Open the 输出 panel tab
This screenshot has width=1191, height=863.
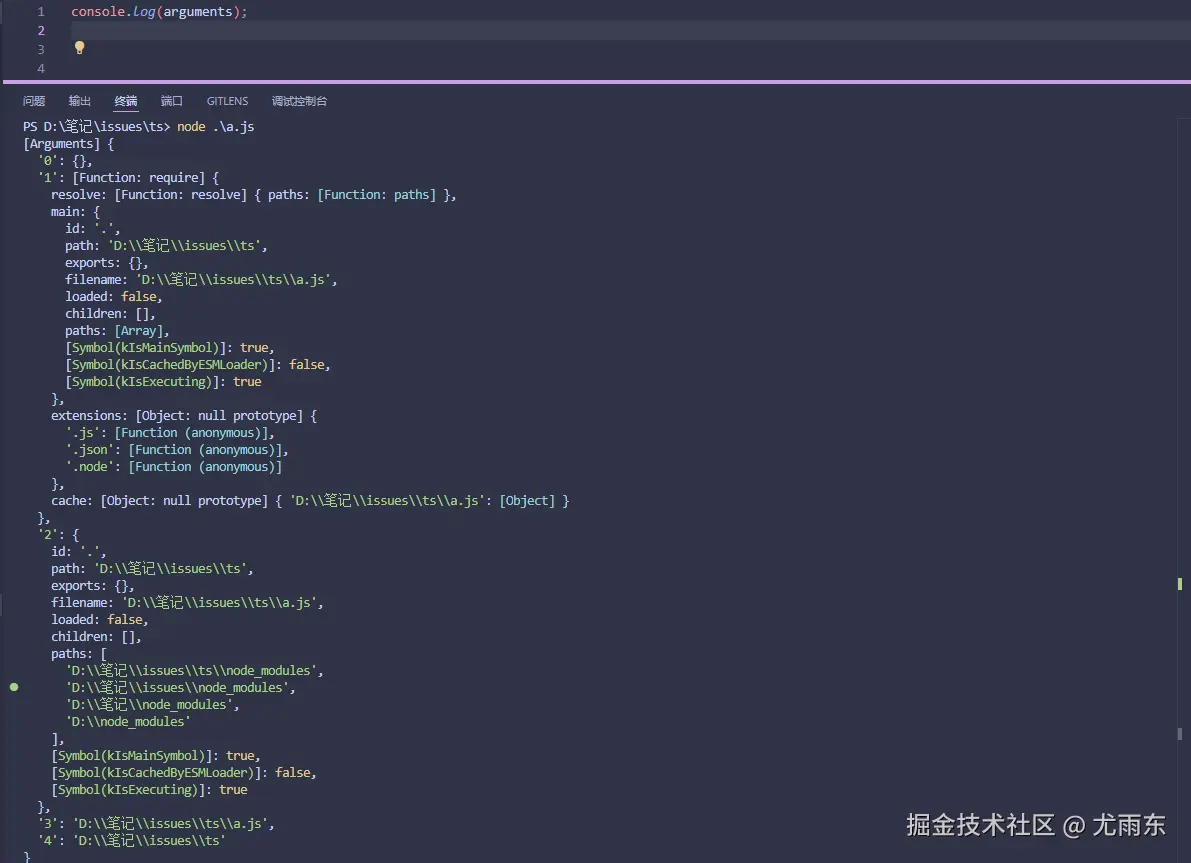(x=80, y=101)
